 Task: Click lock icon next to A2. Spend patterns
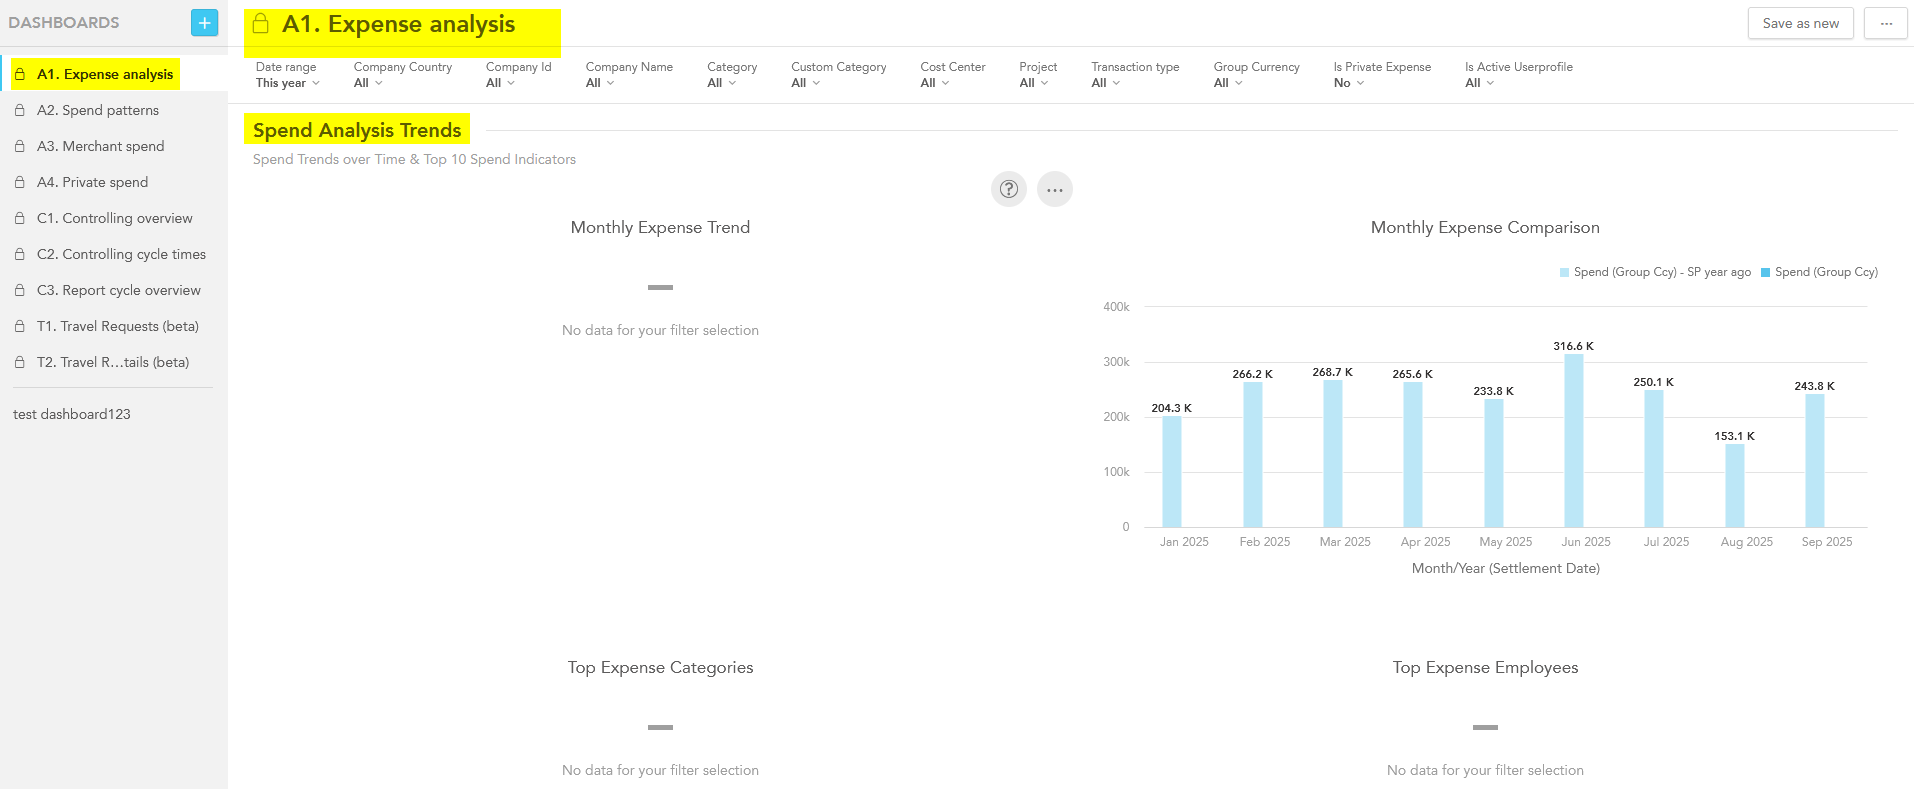tap(20, 110)
